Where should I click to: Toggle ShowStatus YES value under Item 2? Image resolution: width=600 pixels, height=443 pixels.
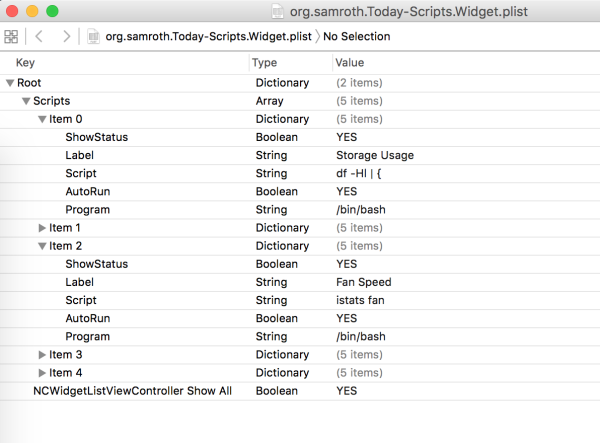click(347, 264)
